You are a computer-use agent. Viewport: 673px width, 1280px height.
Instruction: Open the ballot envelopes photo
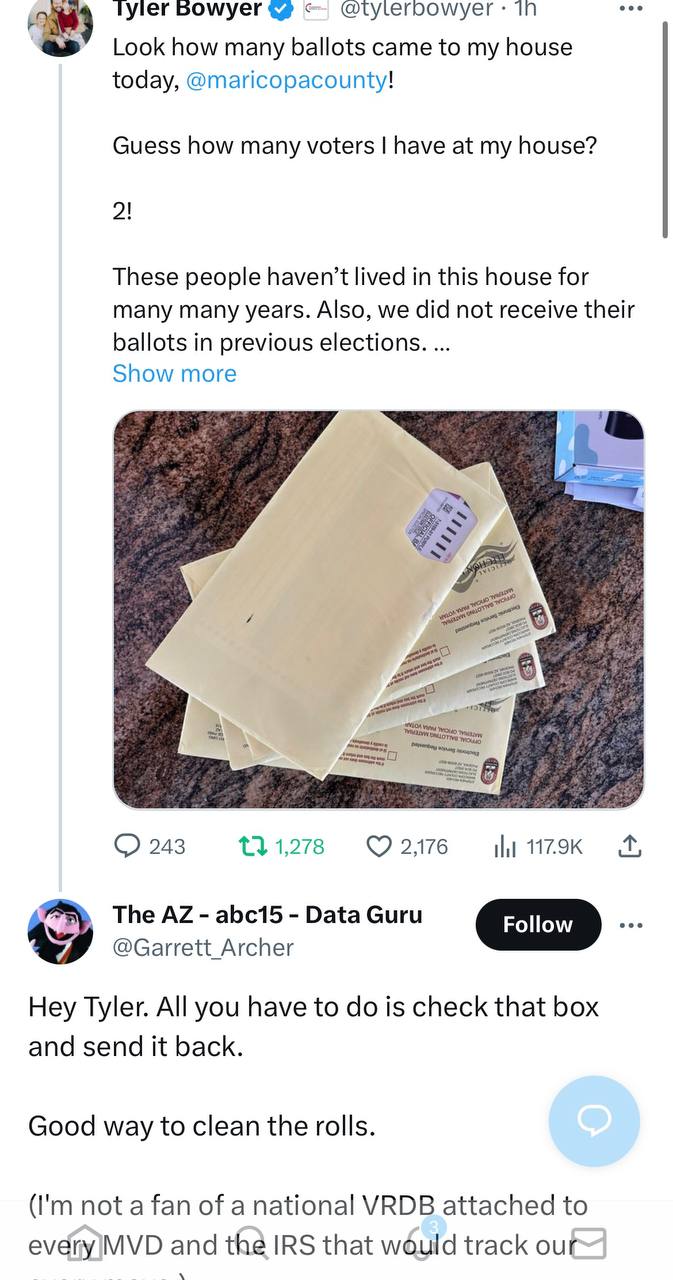click(x=378, y=609)
